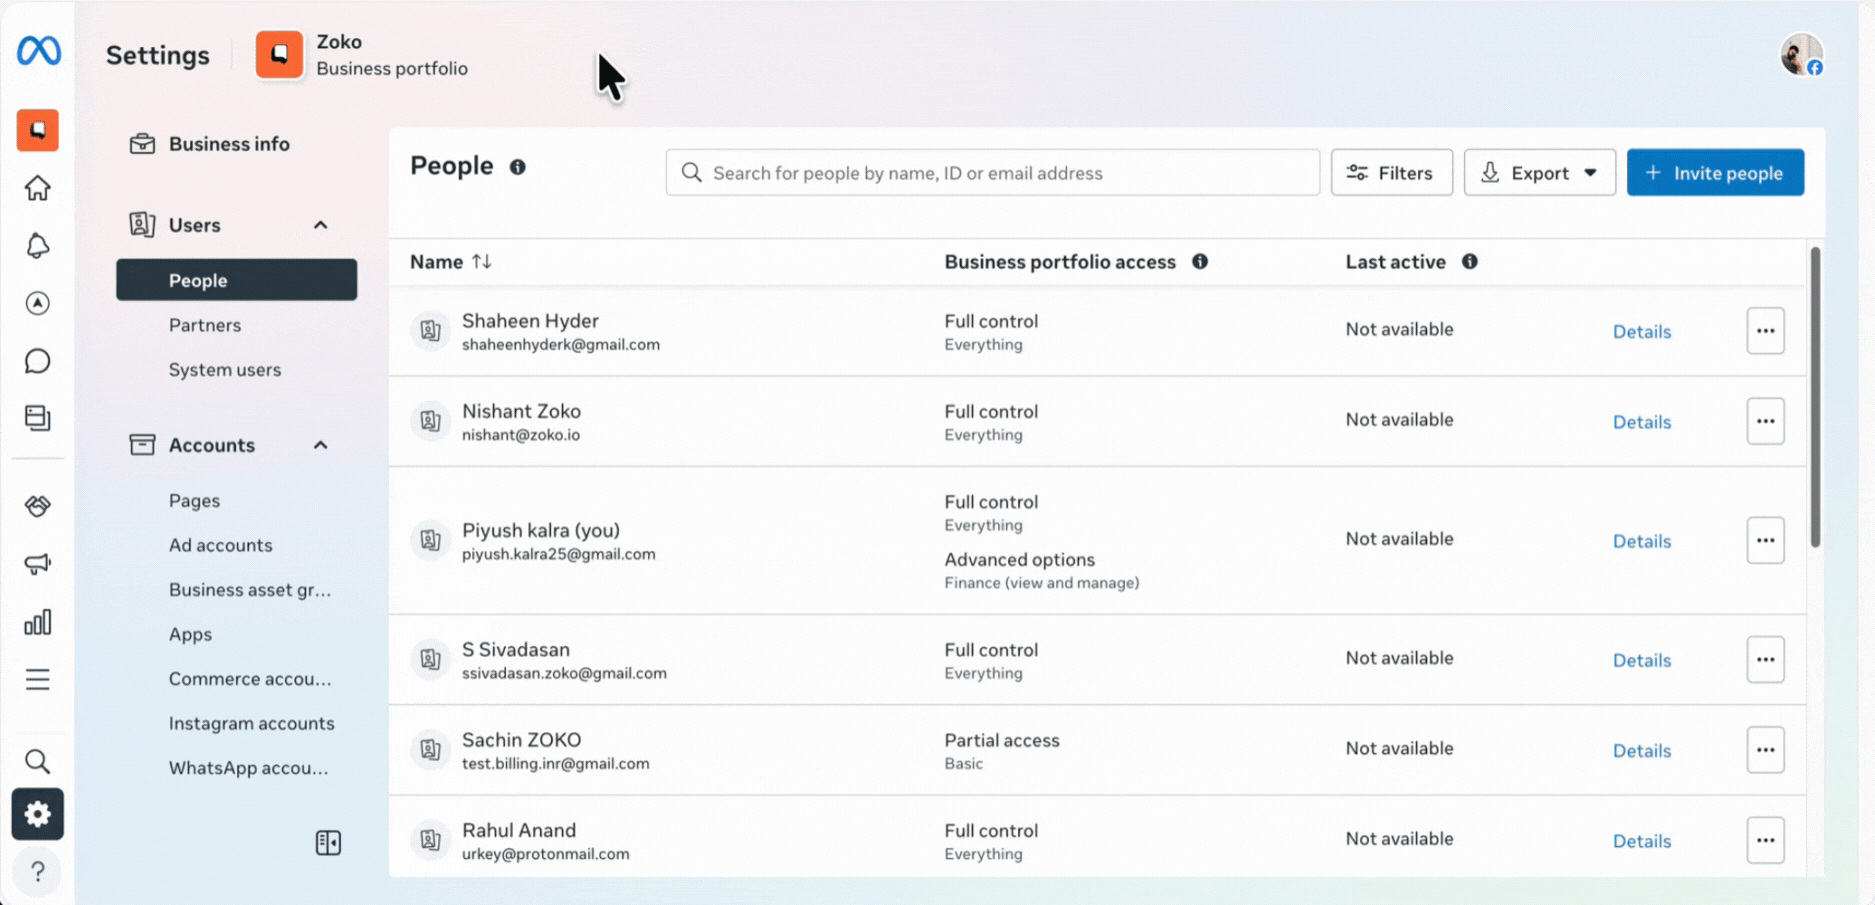Click info icon beside Last active
The image size is (1875, 905).
click(1470, 262)
